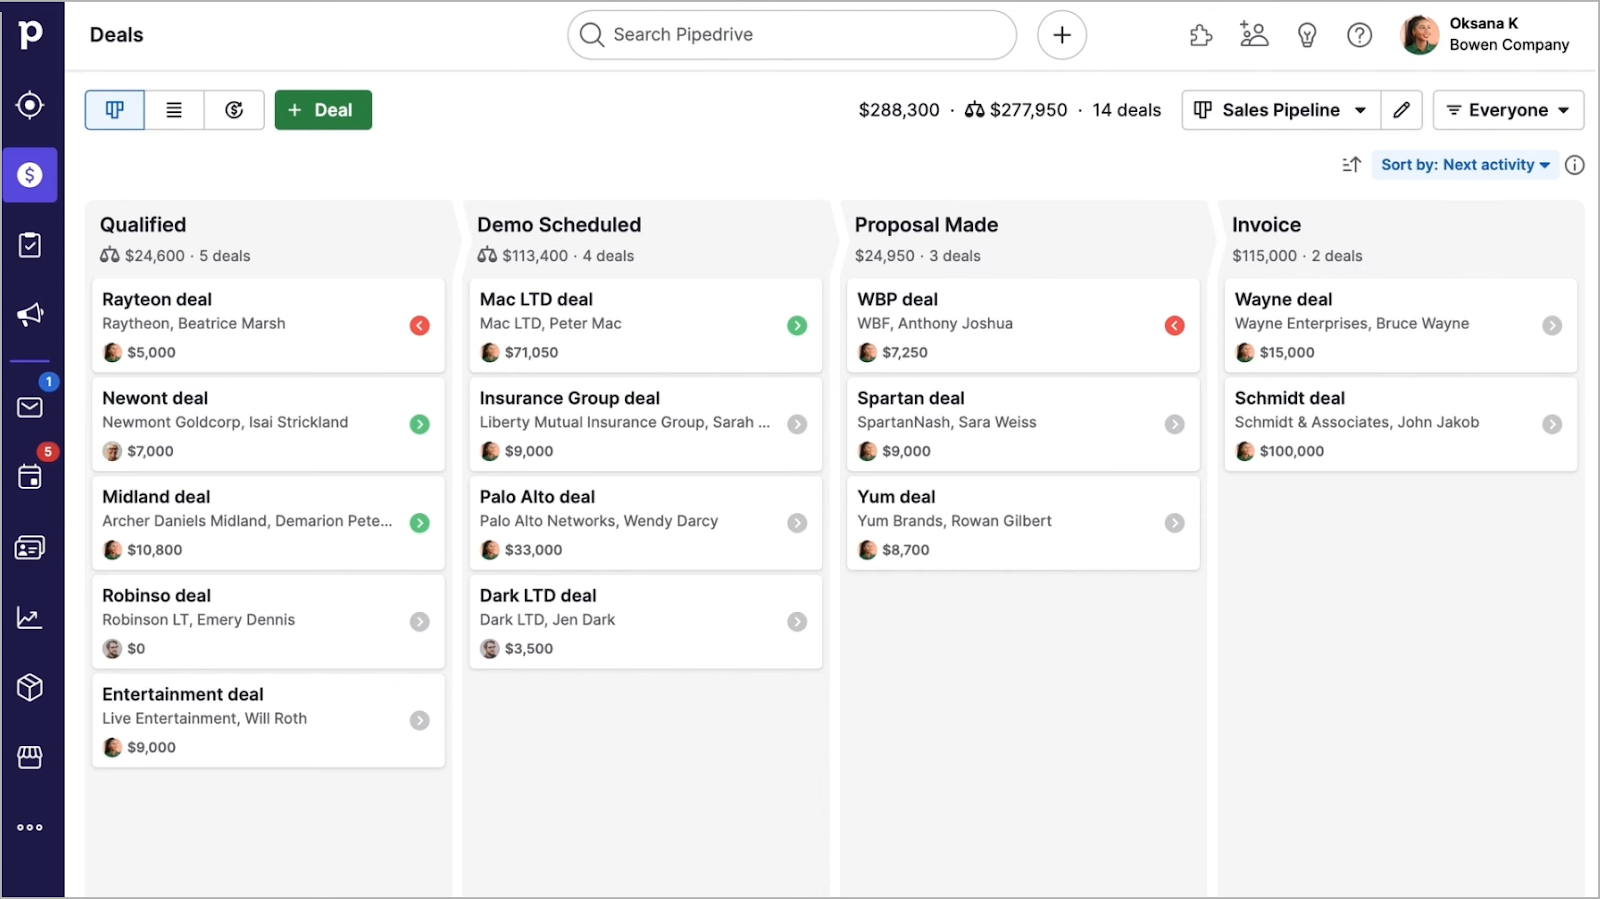
Task: Open the sales assistant lightbulb icon
Action: (1307, 35)
